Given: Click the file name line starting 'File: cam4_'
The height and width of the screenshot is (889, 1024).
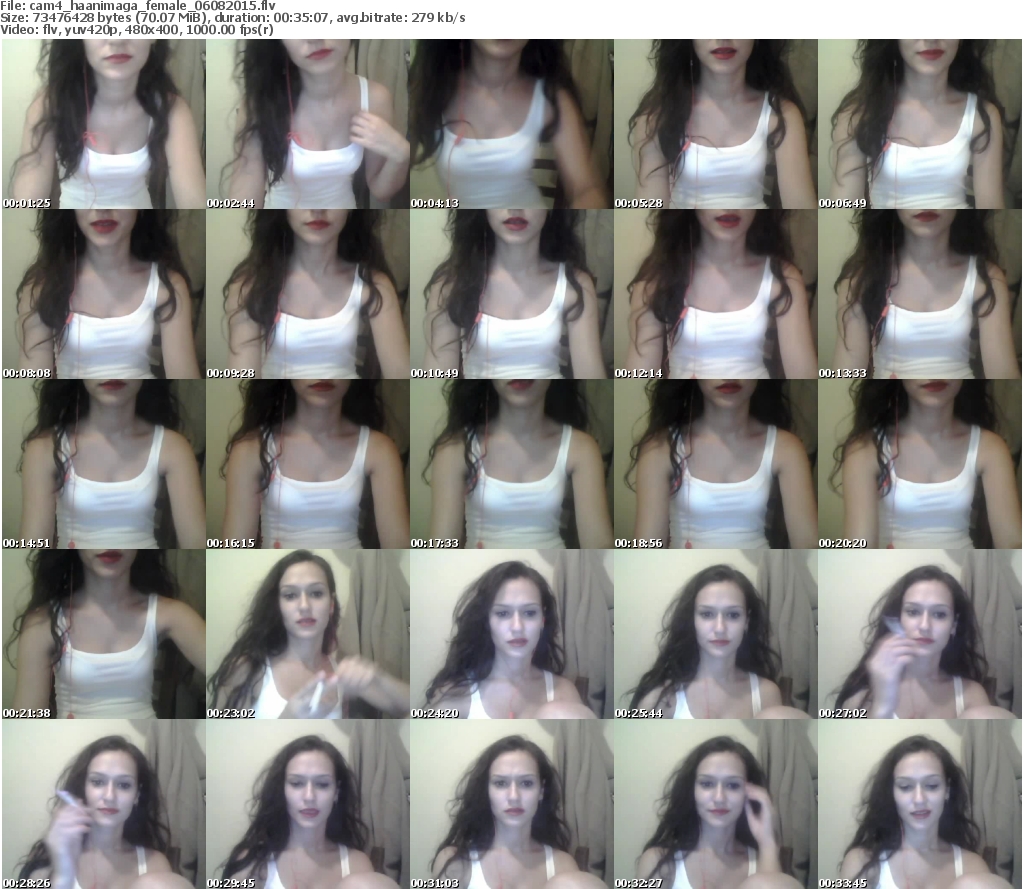Looking at the screenshot, I should [138, 6].
